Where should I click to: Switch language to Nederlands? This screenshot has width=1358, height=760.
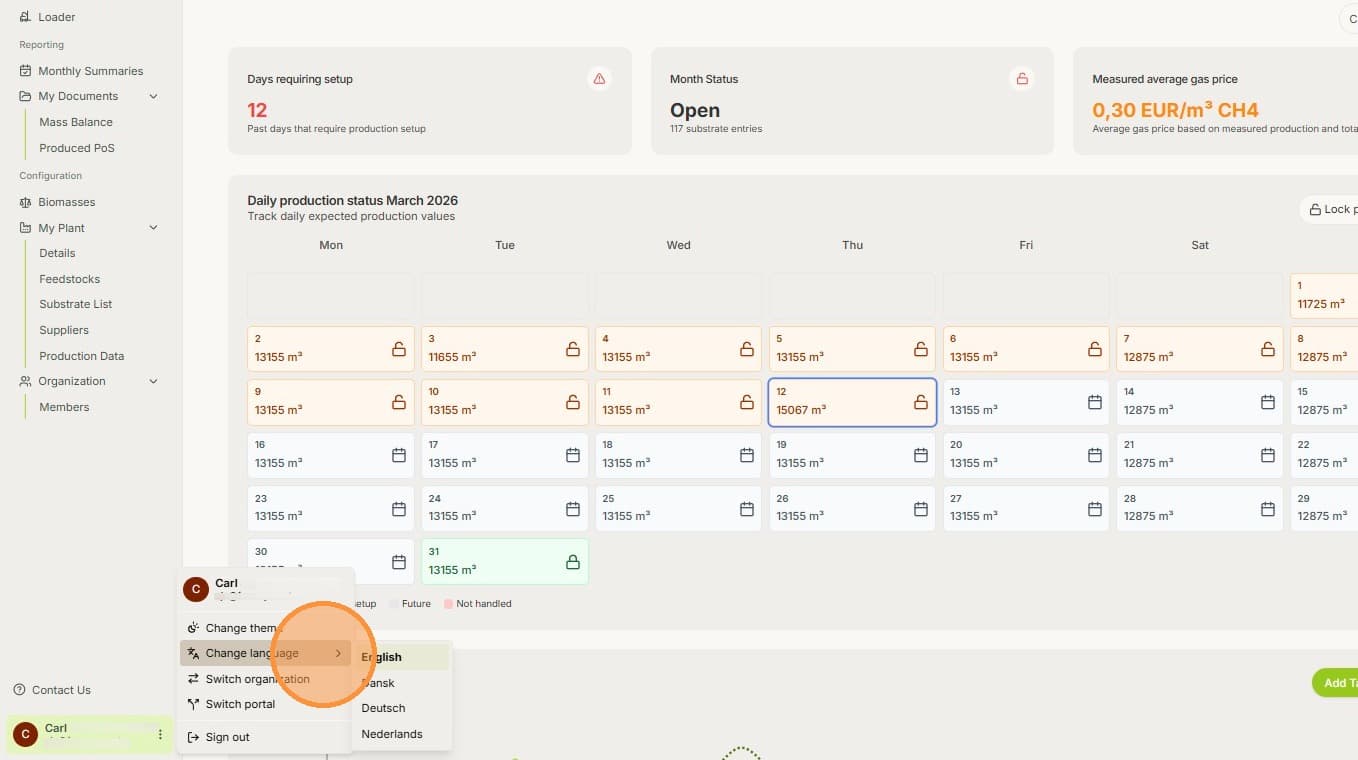(x=402, y=734)
